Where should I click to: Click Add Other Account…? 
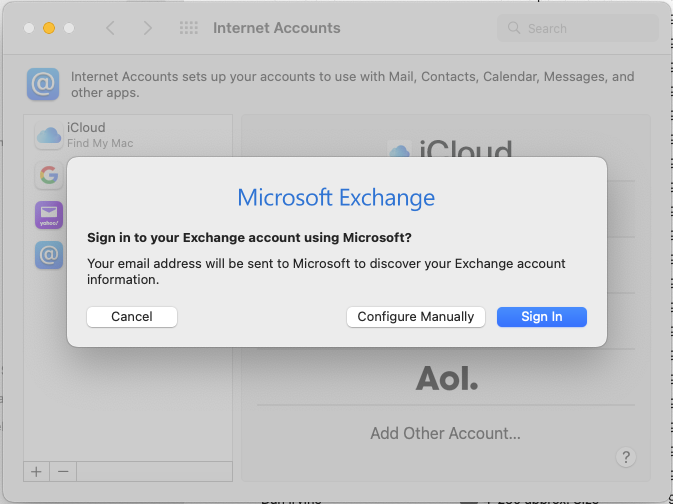click(446, 433)
